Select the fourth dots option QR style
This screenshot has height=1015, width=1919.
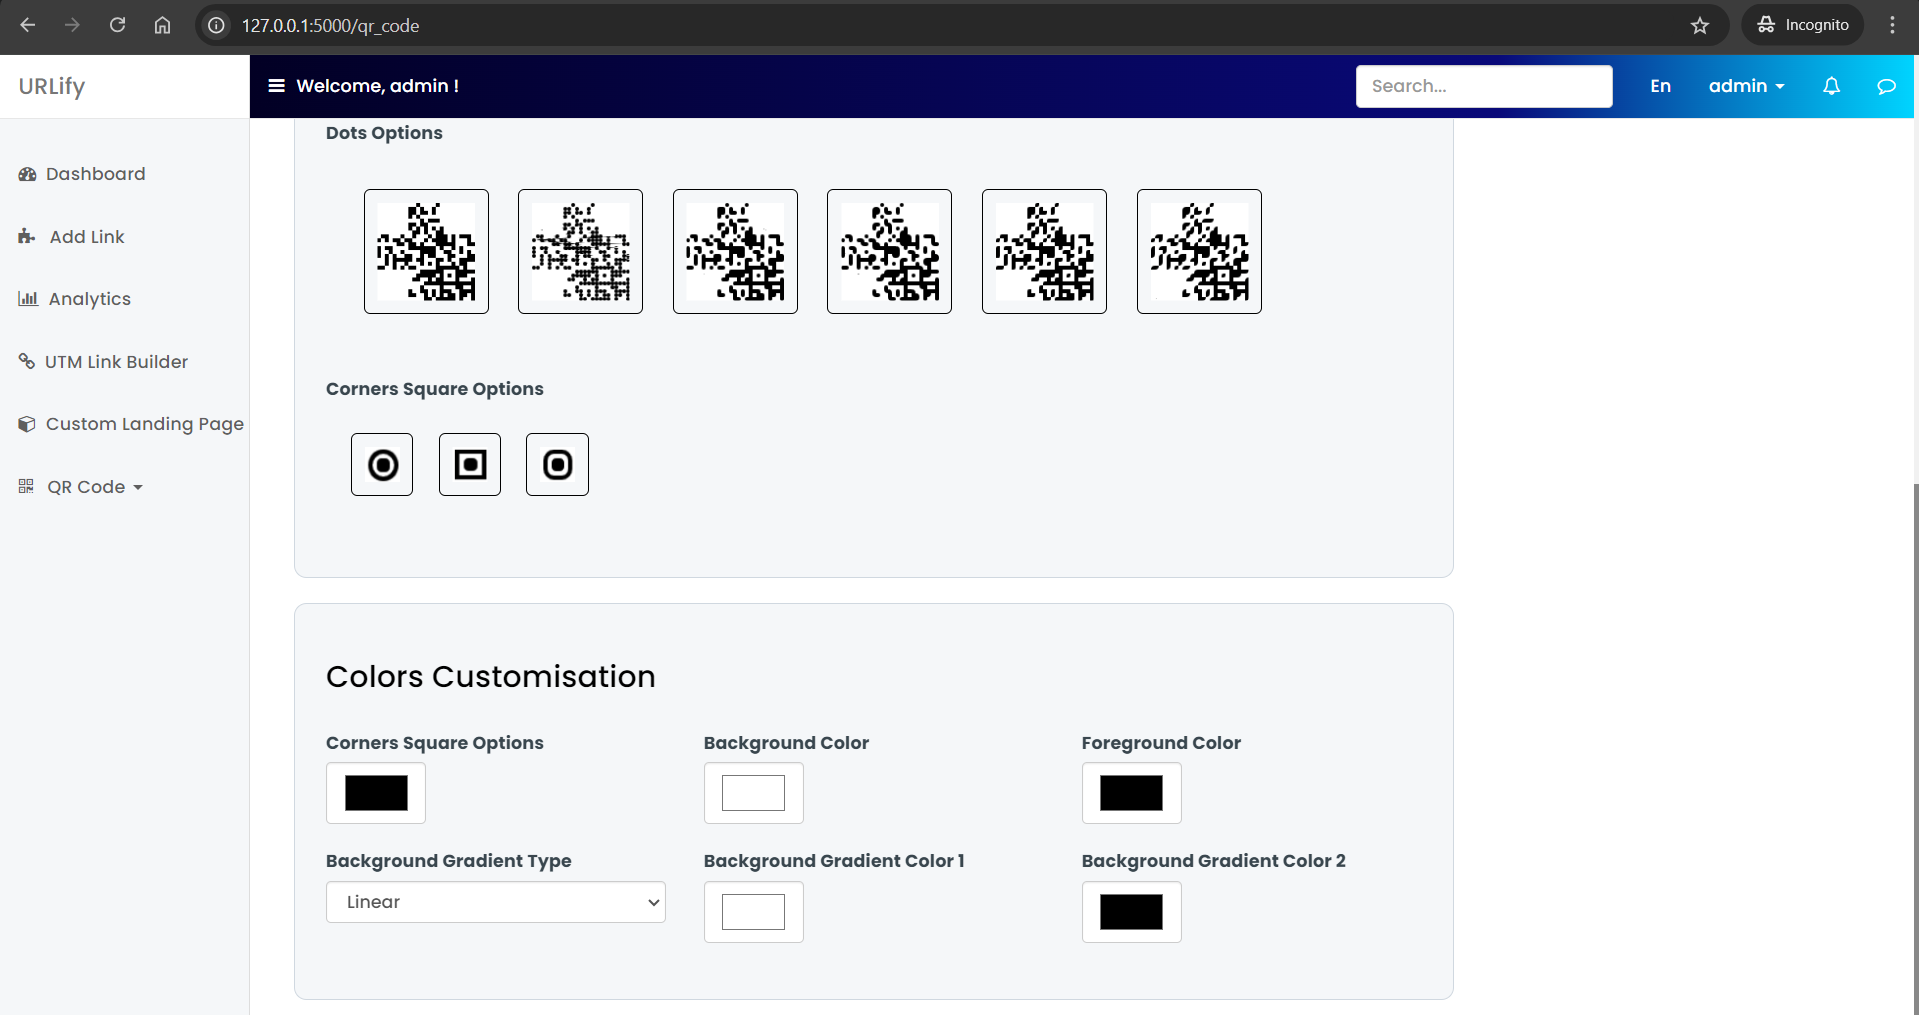889,251
